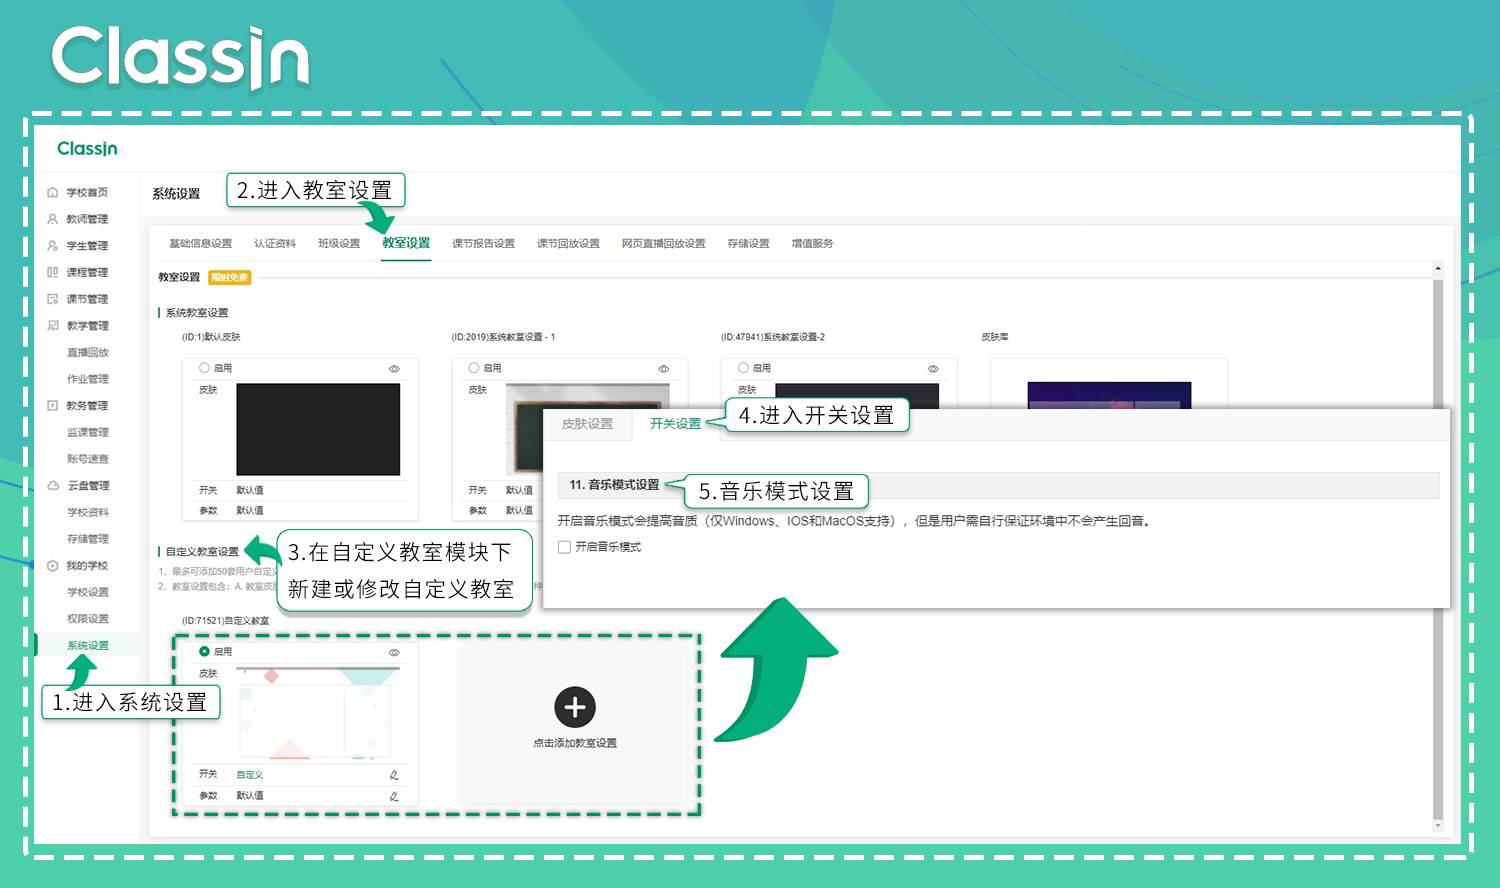Screen dimensions: 1500x888
Task: Click the 学校首页 home icon in sidebar
Action: click(53, 192)
